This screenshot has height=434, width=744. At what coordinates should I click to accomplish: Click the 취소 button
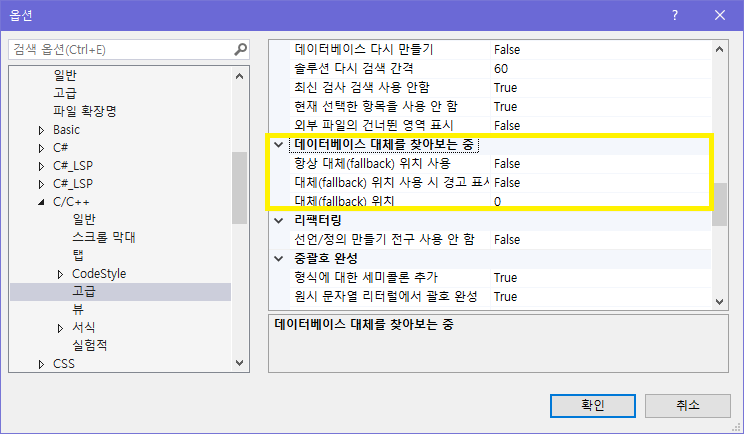pos(688,406)
